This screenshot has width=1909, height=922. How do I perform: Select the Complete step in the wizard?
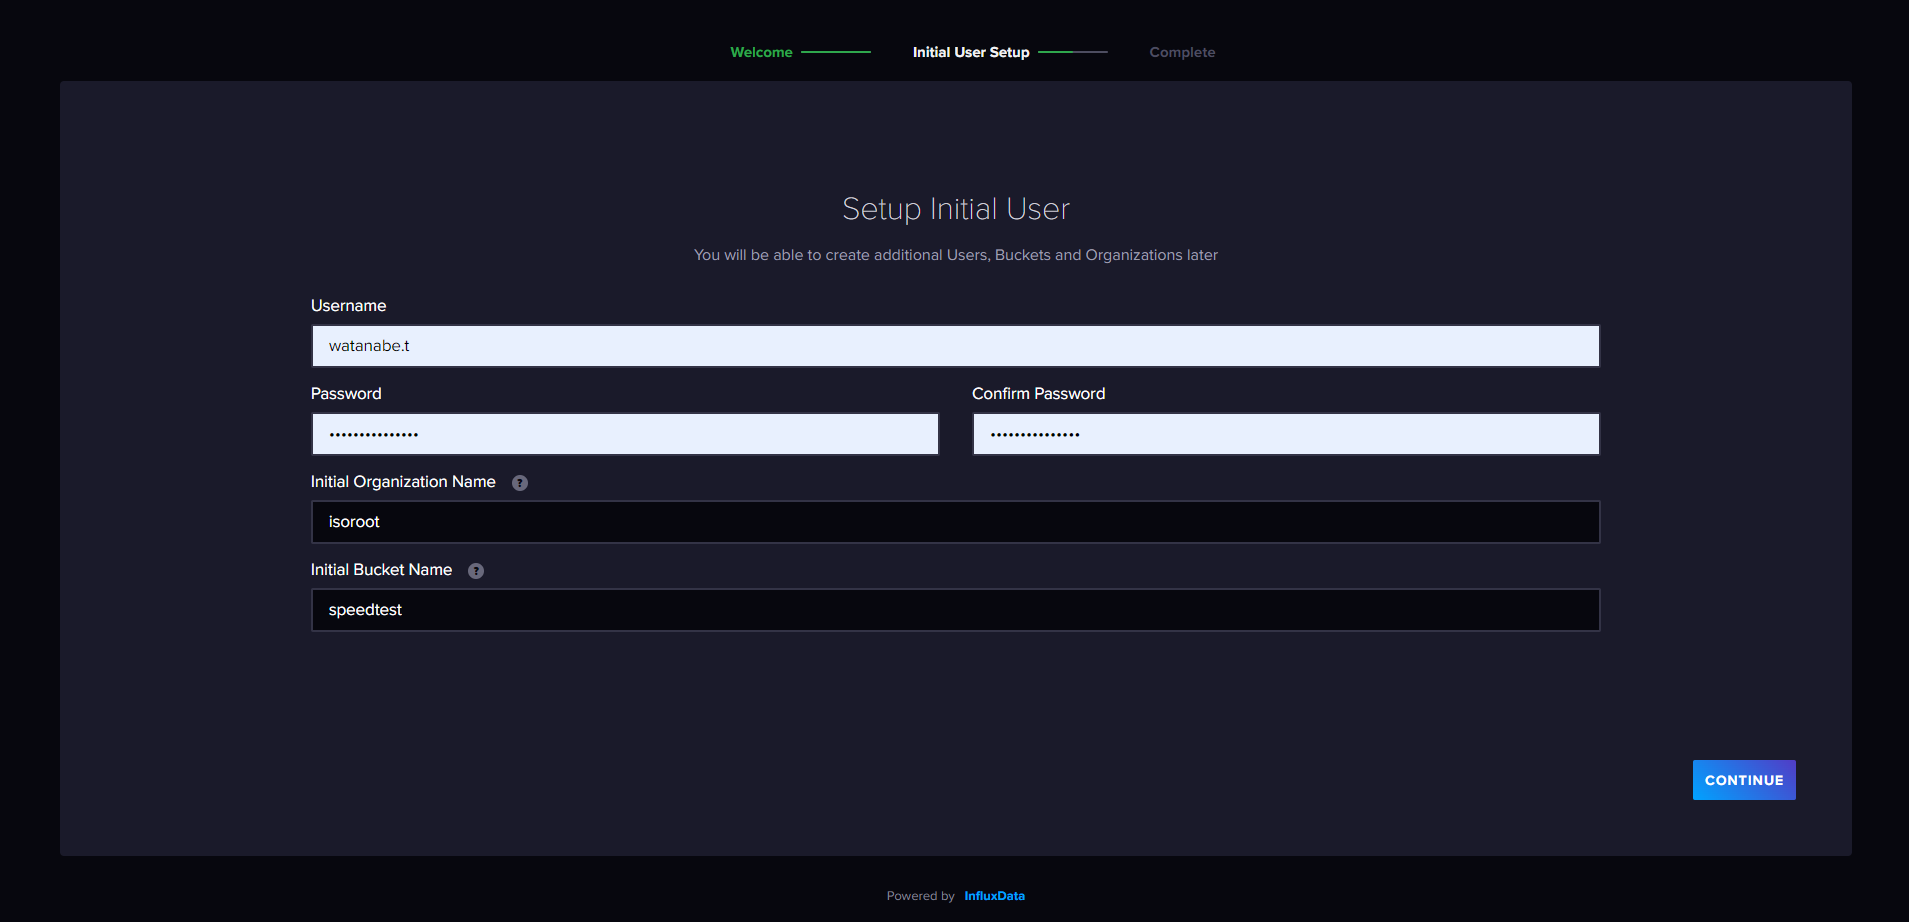coord(1182,52)
